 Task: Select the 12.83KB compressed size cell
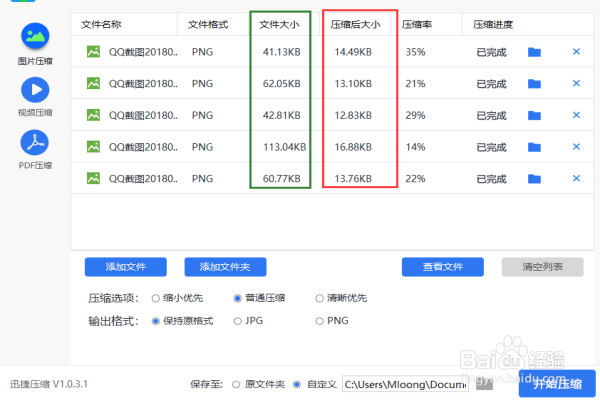[353, 116]
